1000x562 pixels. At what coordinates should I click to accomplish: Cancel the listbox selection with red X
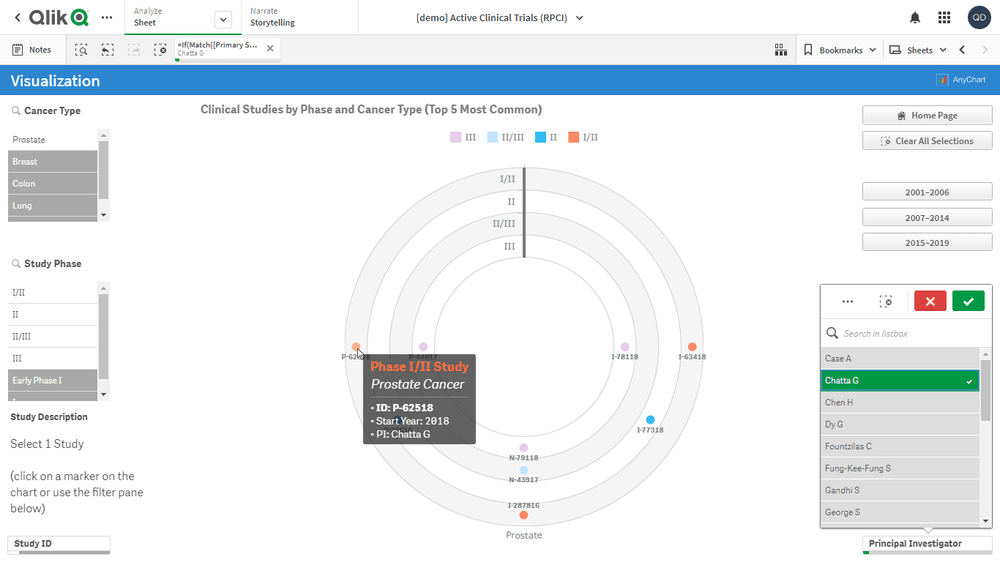pyautogui.click(x=929, y=301)
